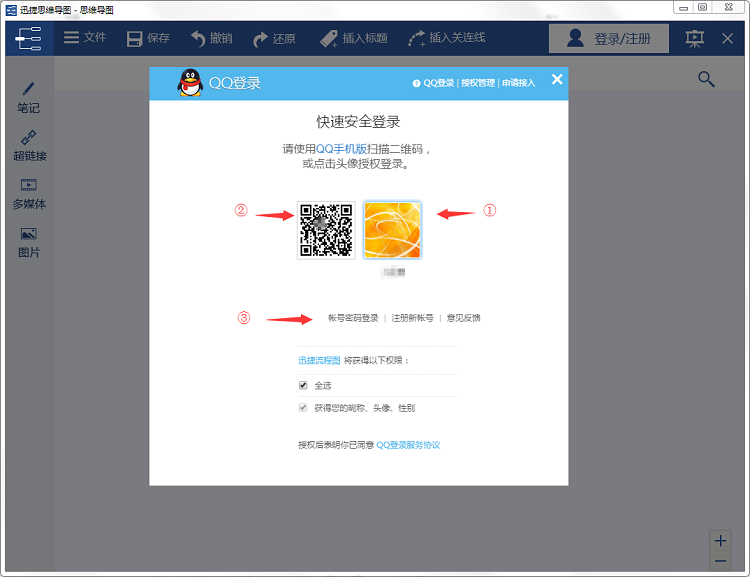Click 插入关连线 in the toolbar
Image resolution: width=750 pixels, height=577 pixels.
[447, 38]
